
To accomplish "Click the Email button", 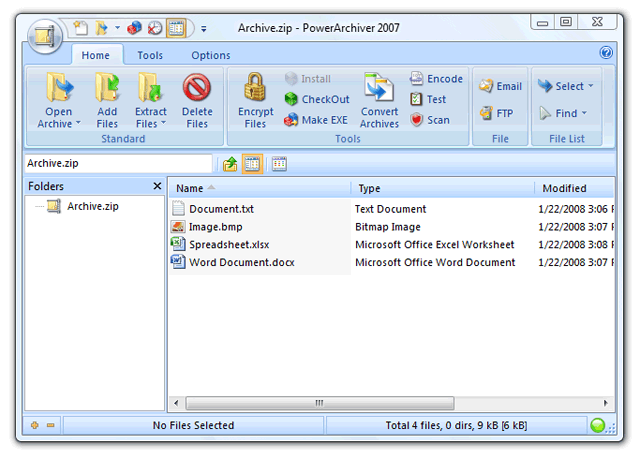I will coord(500,86).
